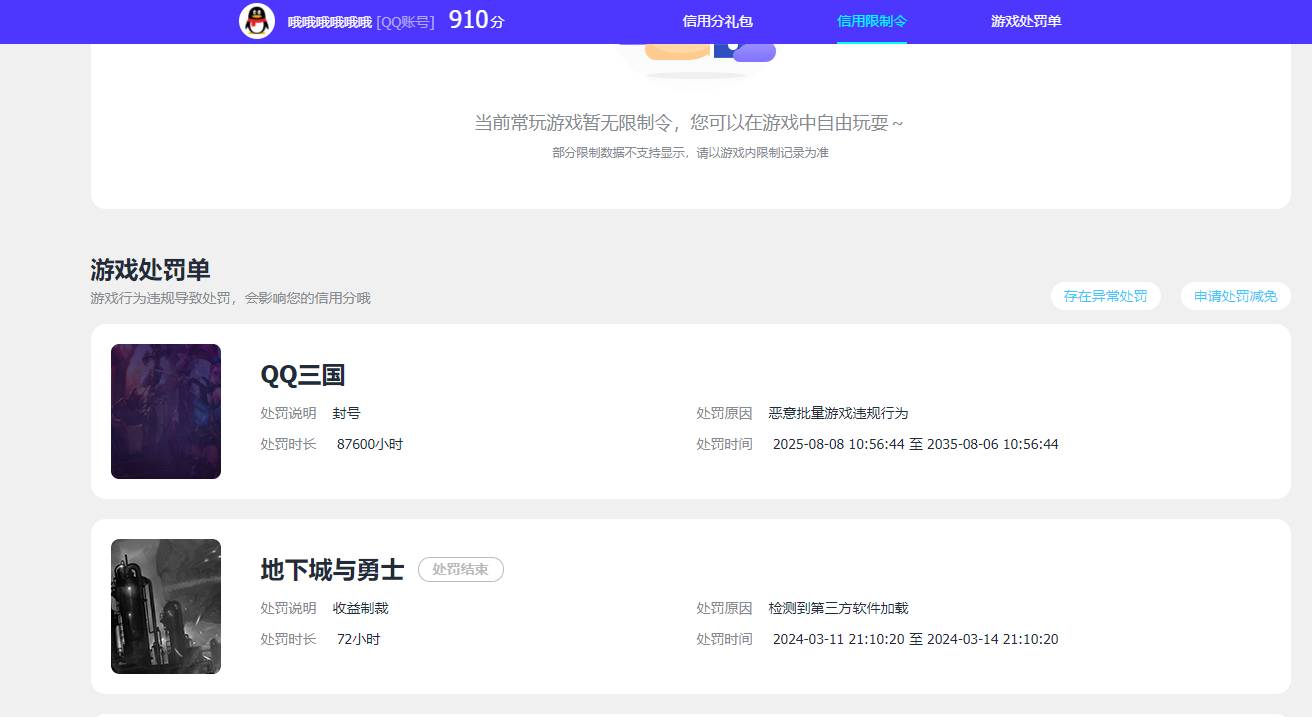1312x717 pixels.
Task: Open the 信用限制令 tab
Action: pyautogui.click(x=870, y=21)
